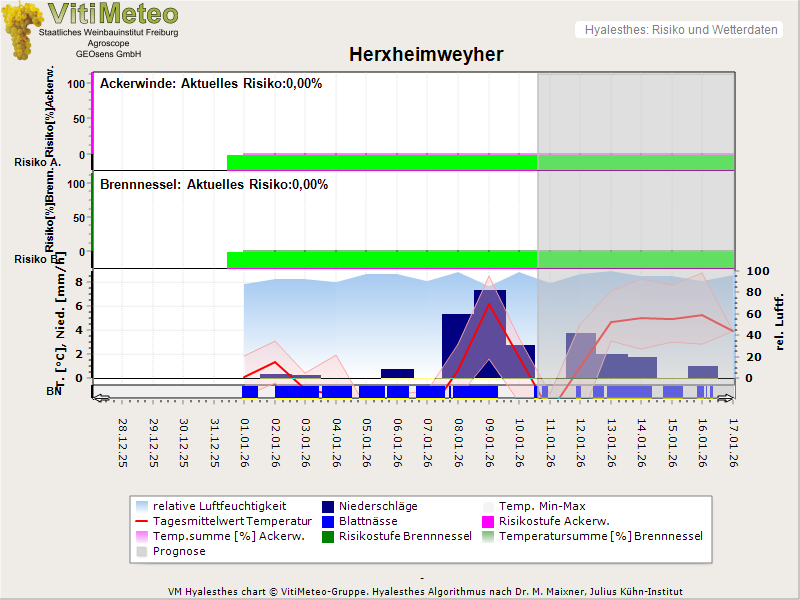The height and width of the screenshot is (600, 800).
Task: Click the Risikostufe Ackerw. magenta swatch
Action: (x=489, y=521)
